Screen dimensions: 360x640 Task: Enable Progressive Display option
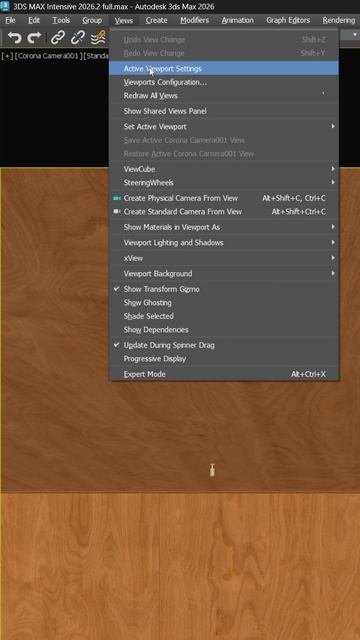pyautogui.click(x=224, y=358)
